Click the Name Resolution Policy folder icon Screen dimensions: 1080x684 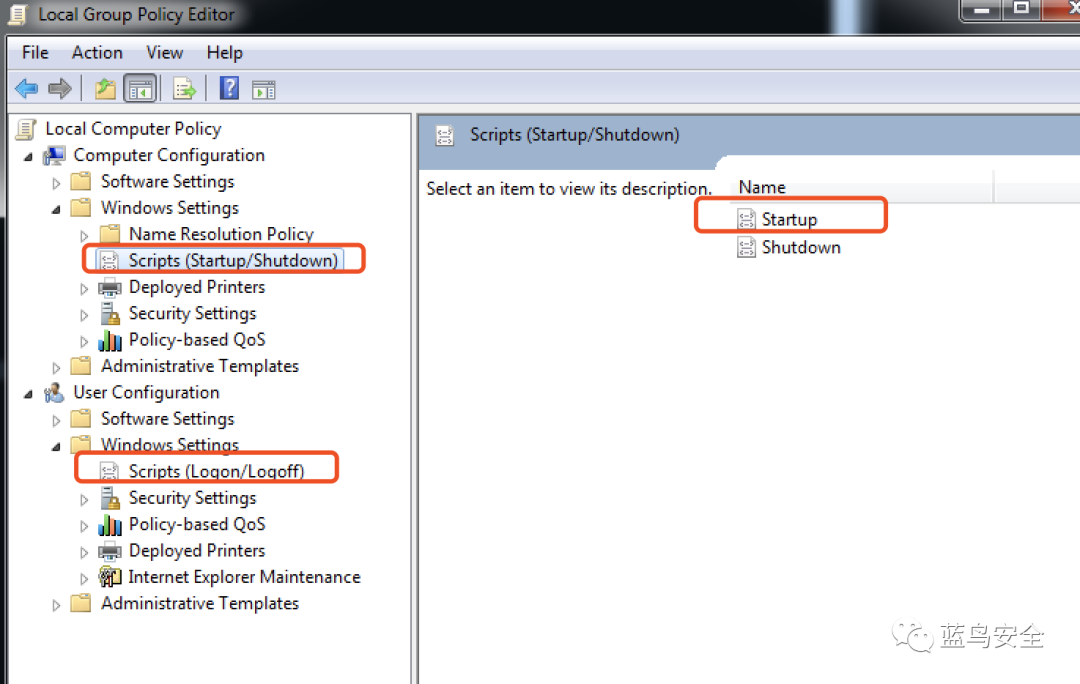(x=110, y=234)
